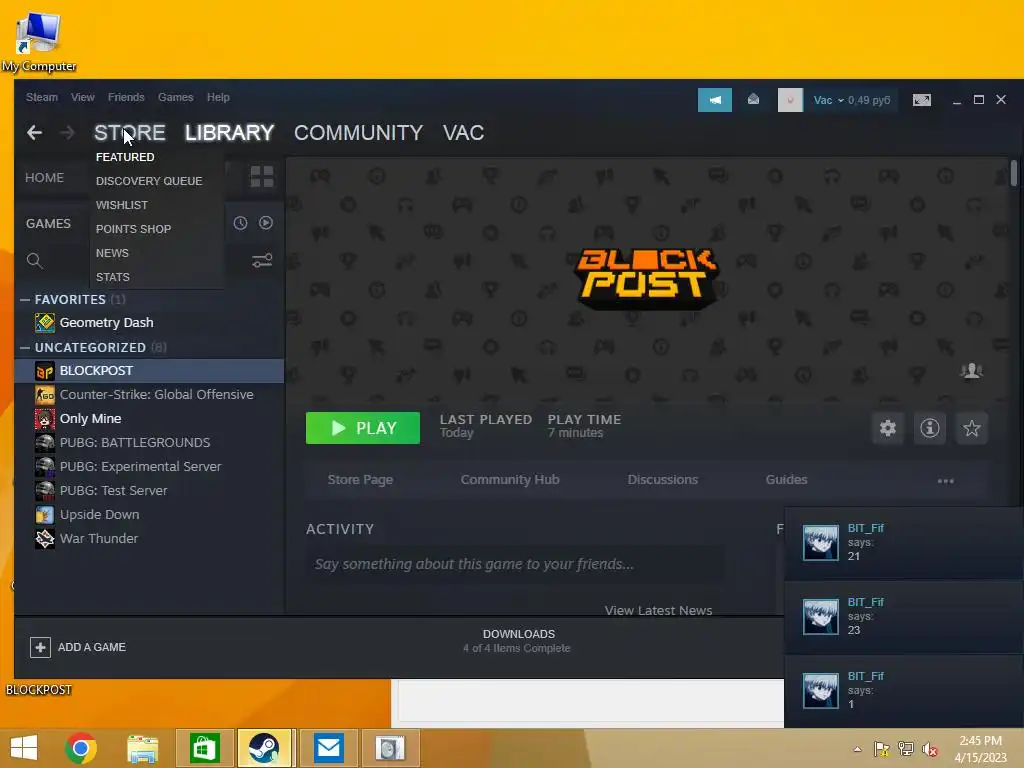Open Community Hub link
Image resolution: width=1024 pixels, height=768 pixels.
coord(510,480)
